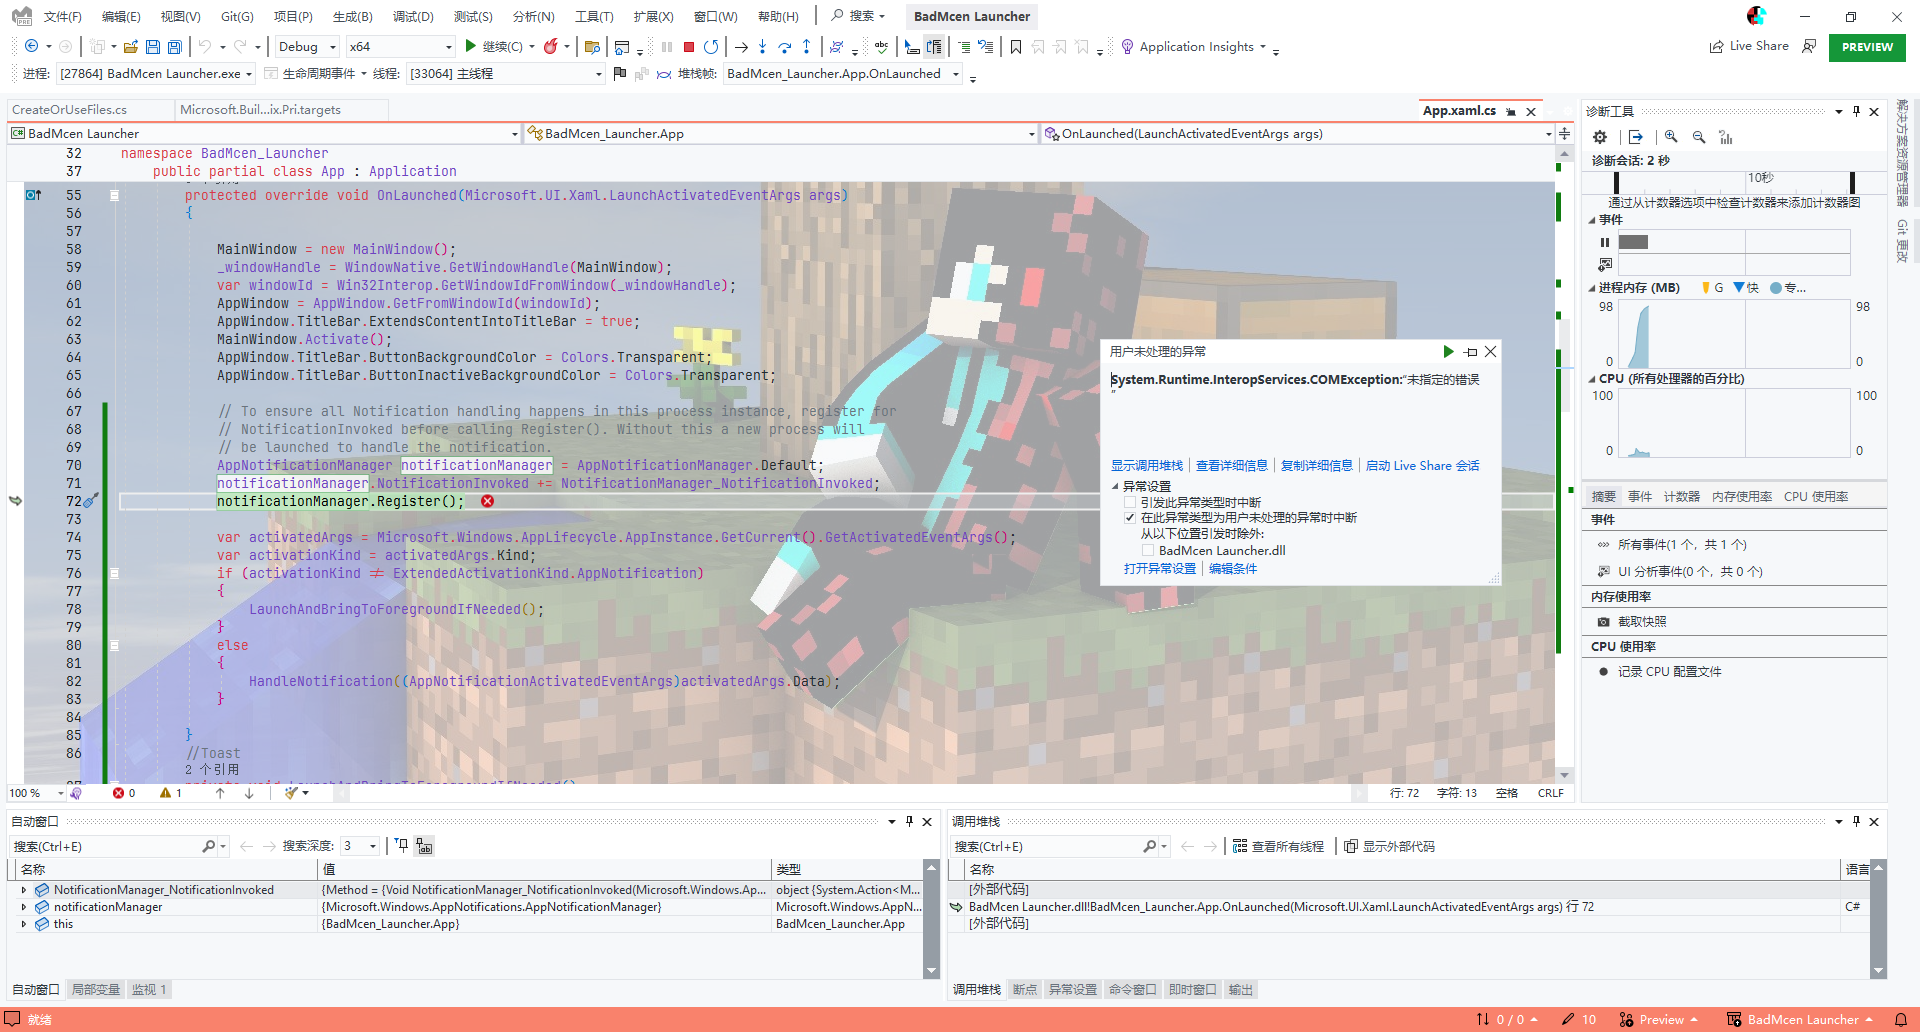Toggle Show External Code in call stack
This screenshot has height=1032, width=1920.
(x=1389, y=846)
